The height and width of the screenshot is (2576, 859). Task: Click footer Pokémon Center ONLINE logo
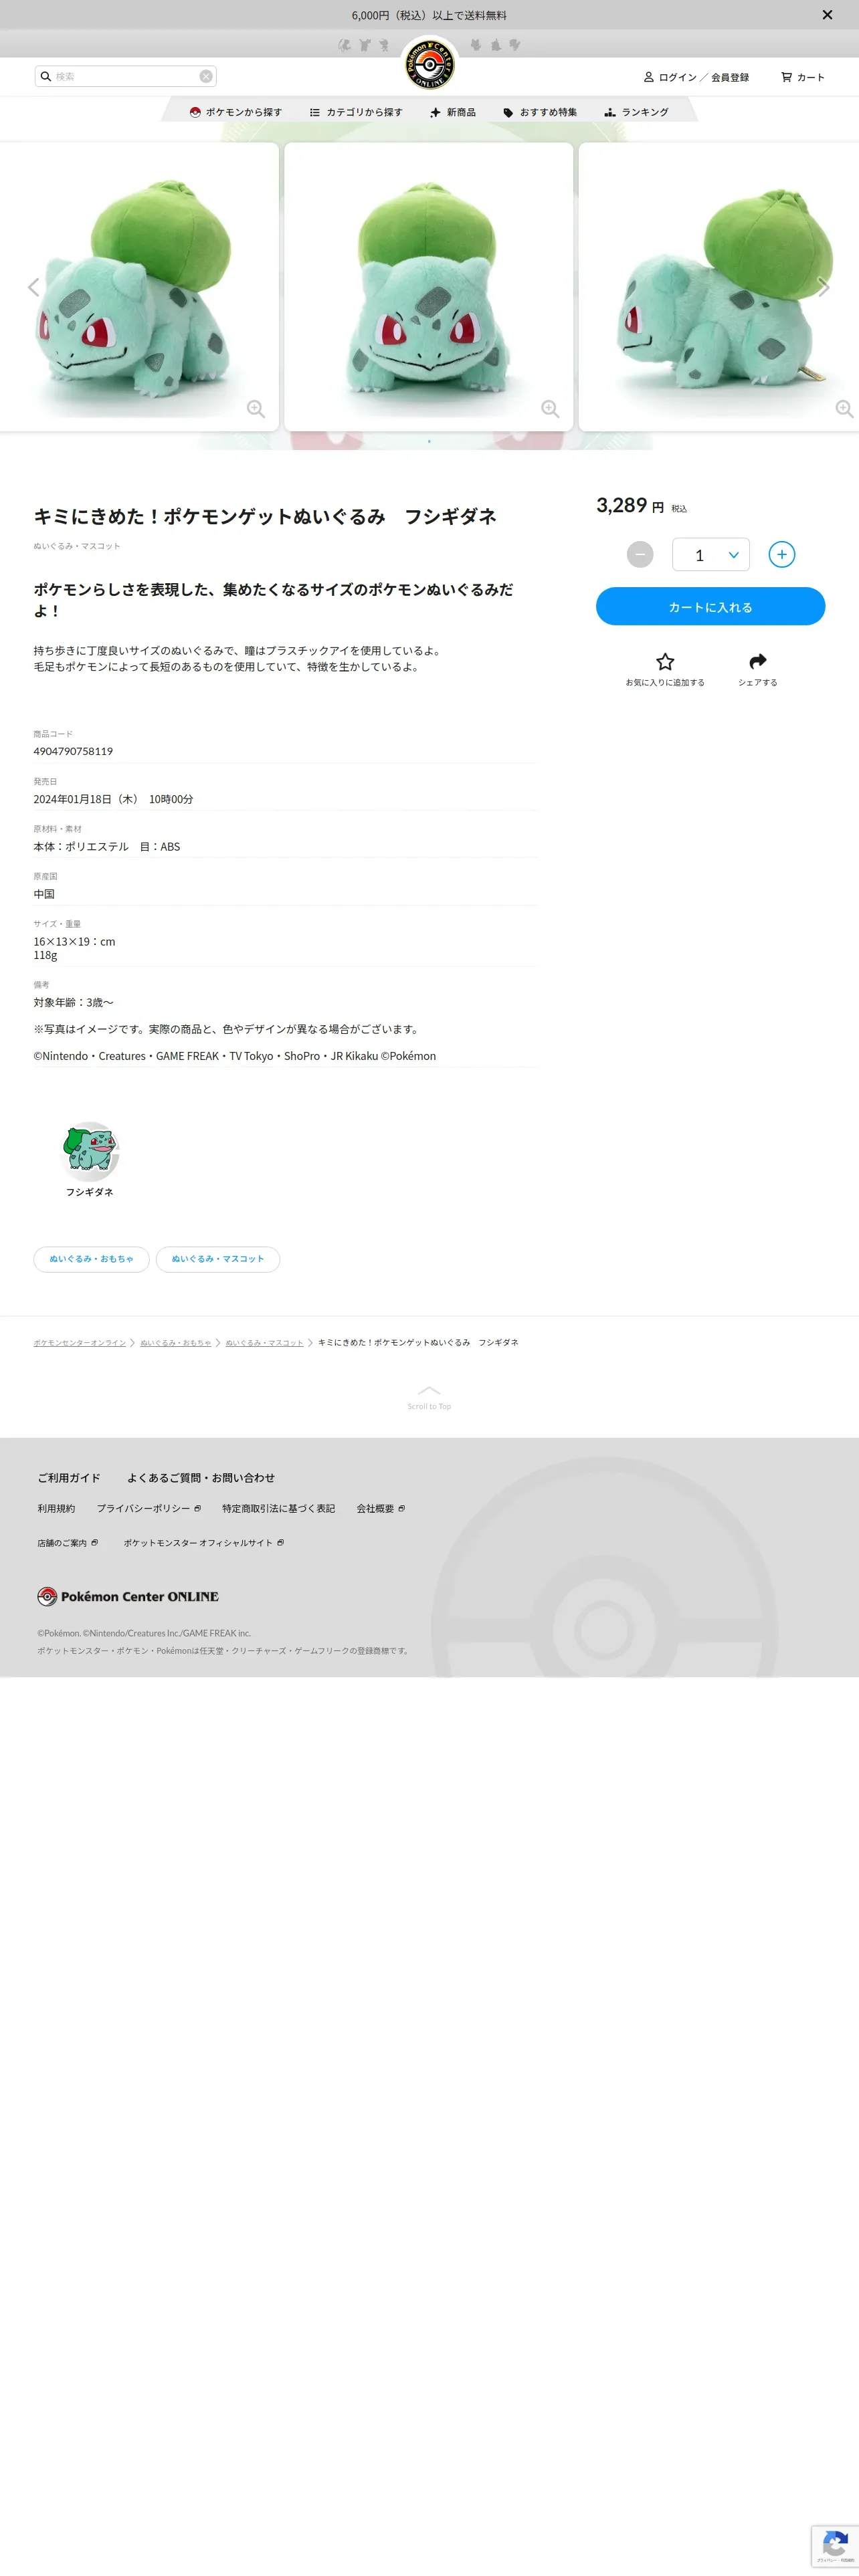tap(128, 1597)
